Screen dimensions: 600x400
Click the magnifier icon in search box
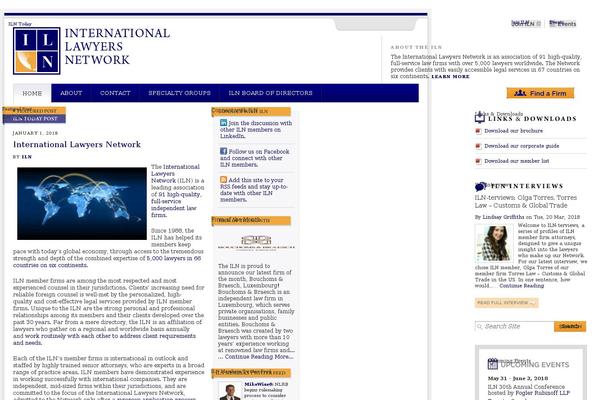[479, 327]
